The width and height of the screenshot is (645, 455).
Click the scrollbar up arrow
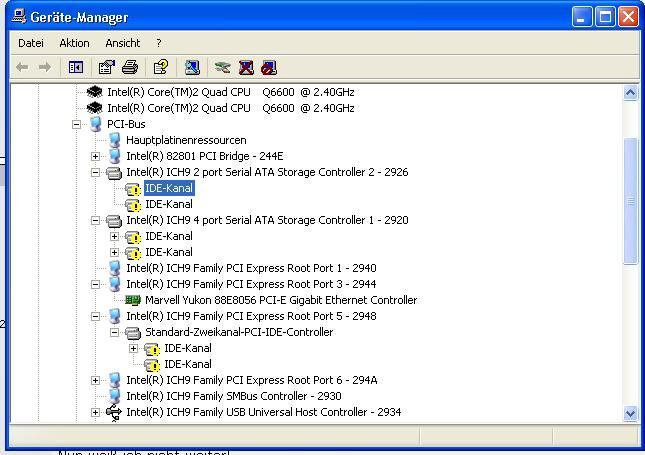pos(631,93)
